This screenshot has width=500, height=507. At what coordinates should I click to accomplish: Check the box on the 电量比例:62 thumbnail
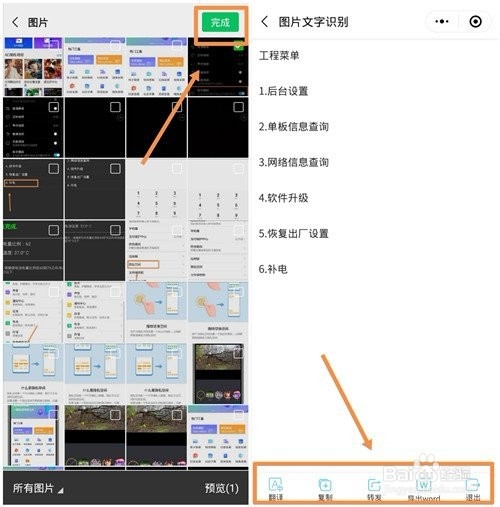coord(54,230)
